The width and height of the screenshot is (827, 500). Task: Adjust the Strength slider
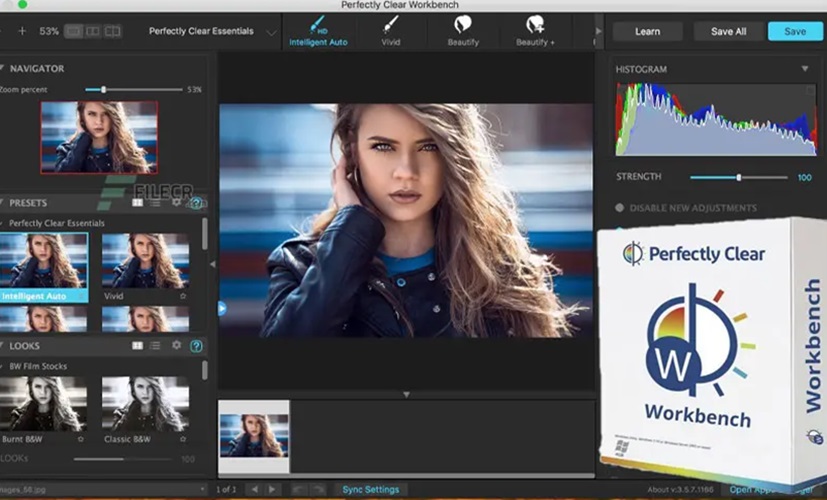[739, 177]
